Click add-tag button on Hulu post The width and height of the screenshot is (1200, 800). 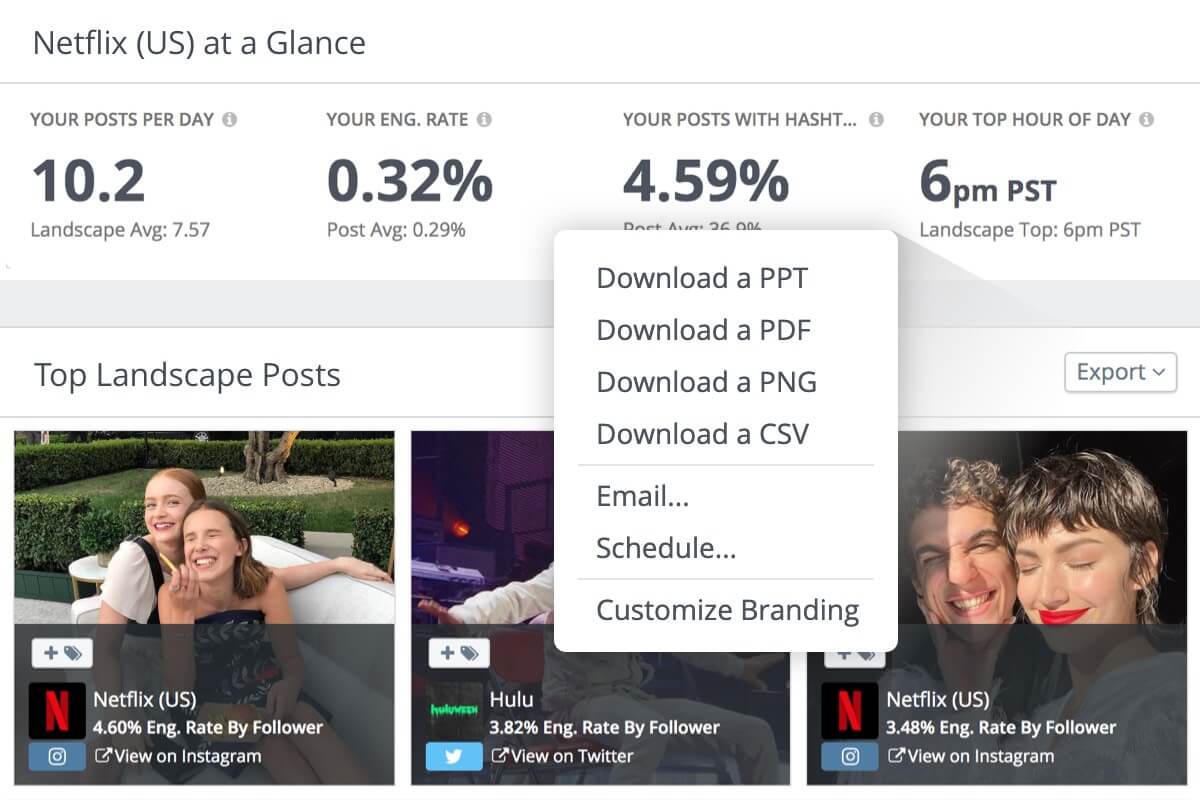[x=459, y=654]
